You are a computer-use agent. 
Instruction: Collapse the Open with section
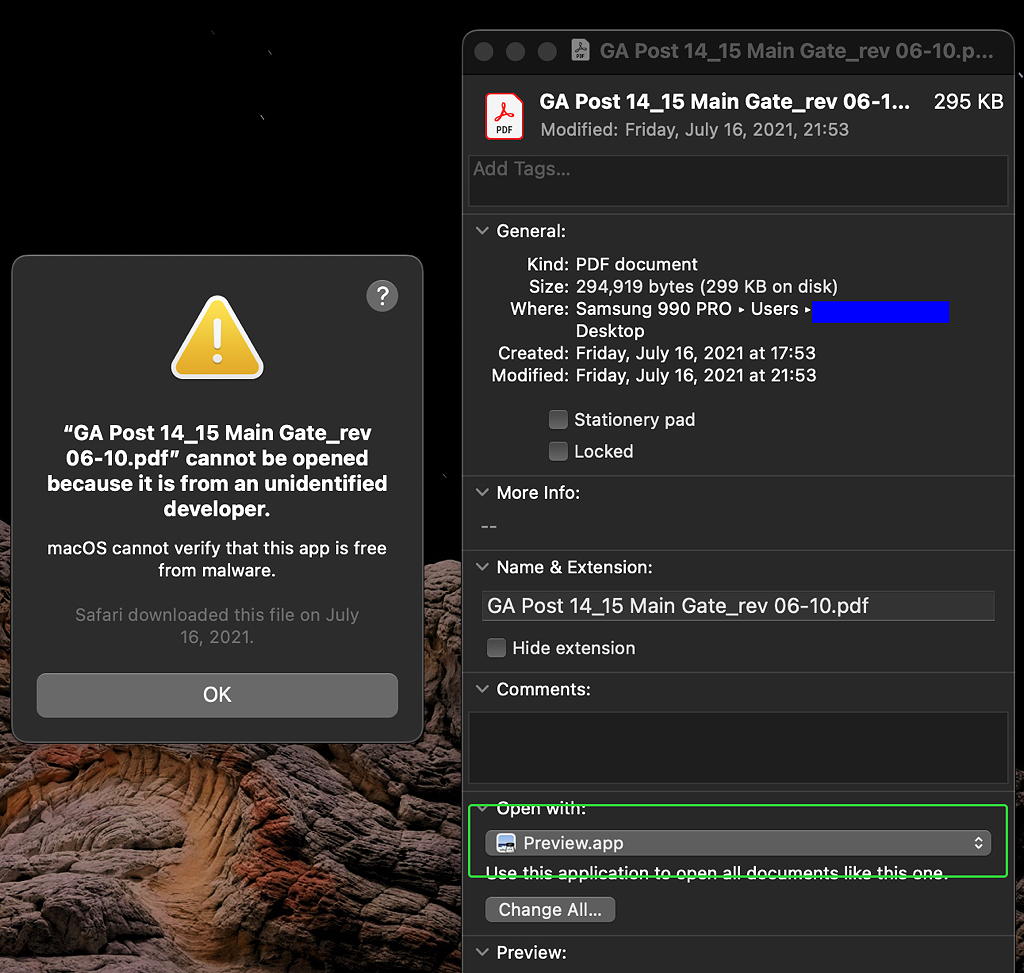[482, 808]
